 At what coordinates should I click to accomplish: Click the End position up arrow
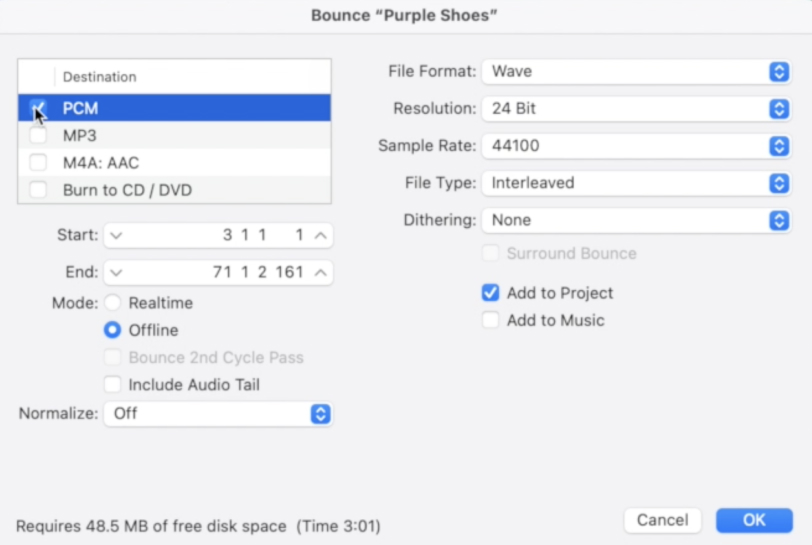(x=320, y=272)
